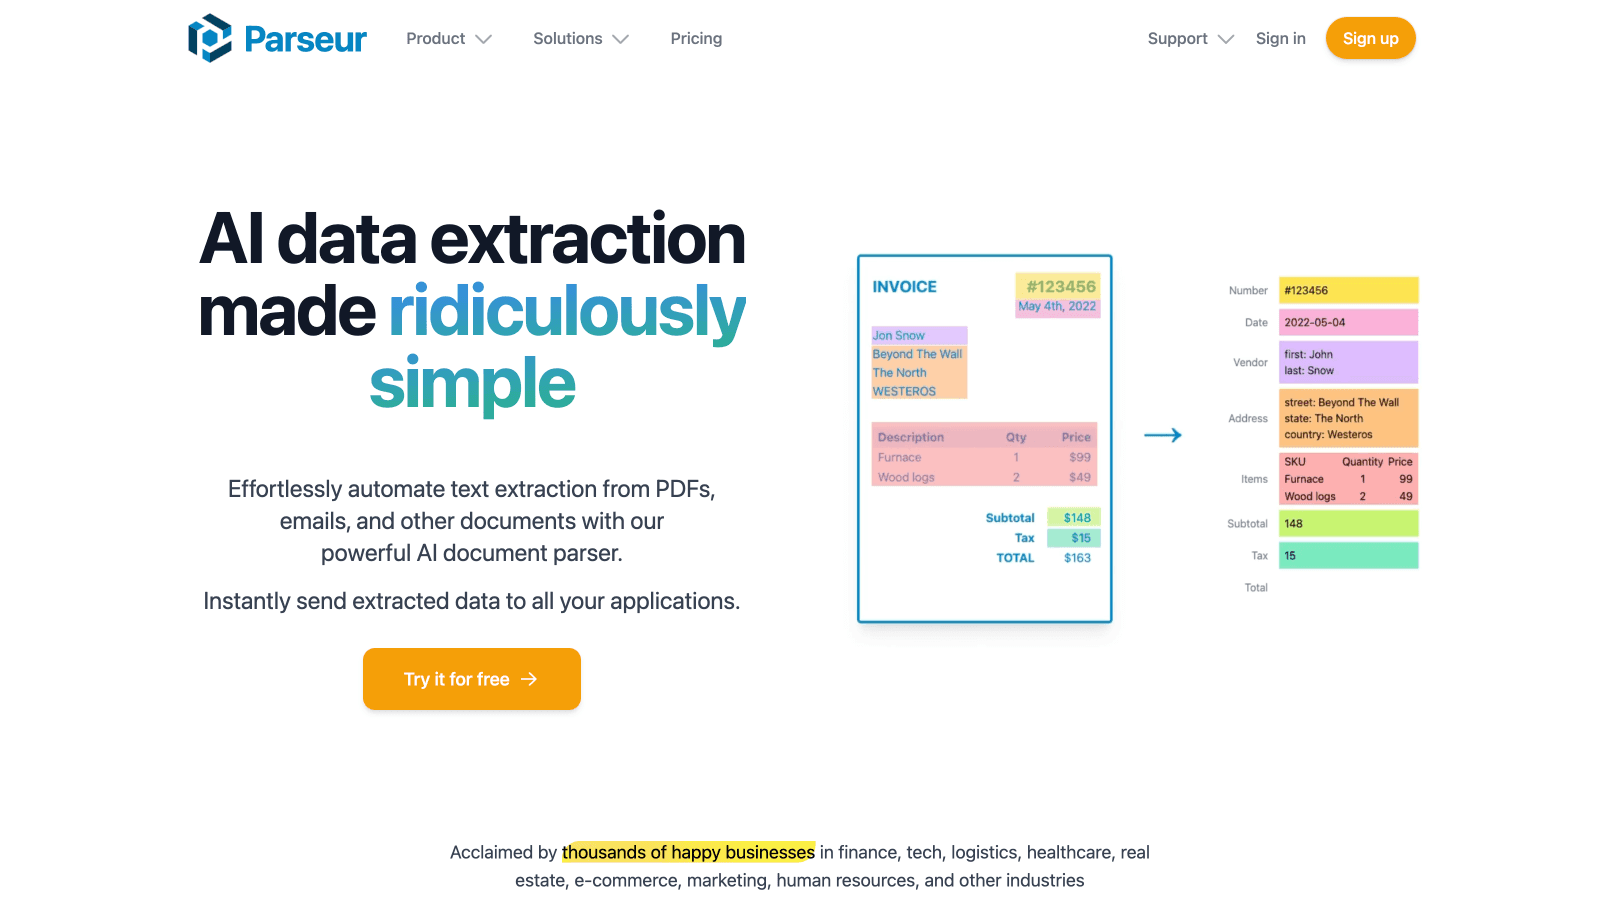This screenshot has width=1600, height=900.
Task: Click the green Subtotal field '148'
Action: tap(1348, 523)
